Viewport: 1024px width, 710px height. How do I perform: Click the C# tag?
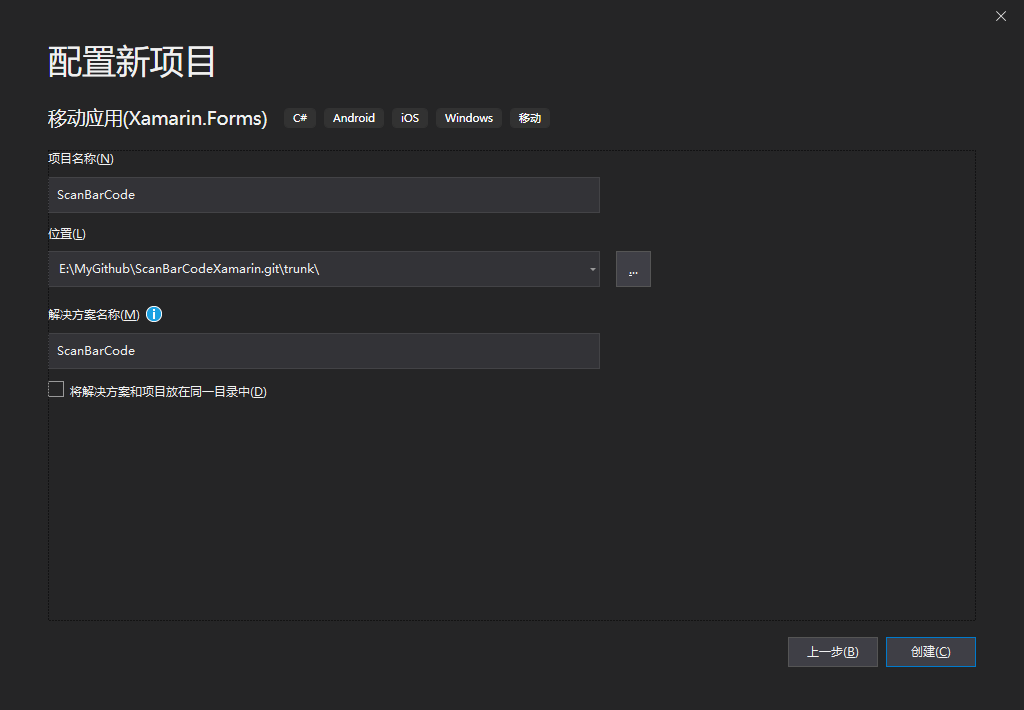300,118
